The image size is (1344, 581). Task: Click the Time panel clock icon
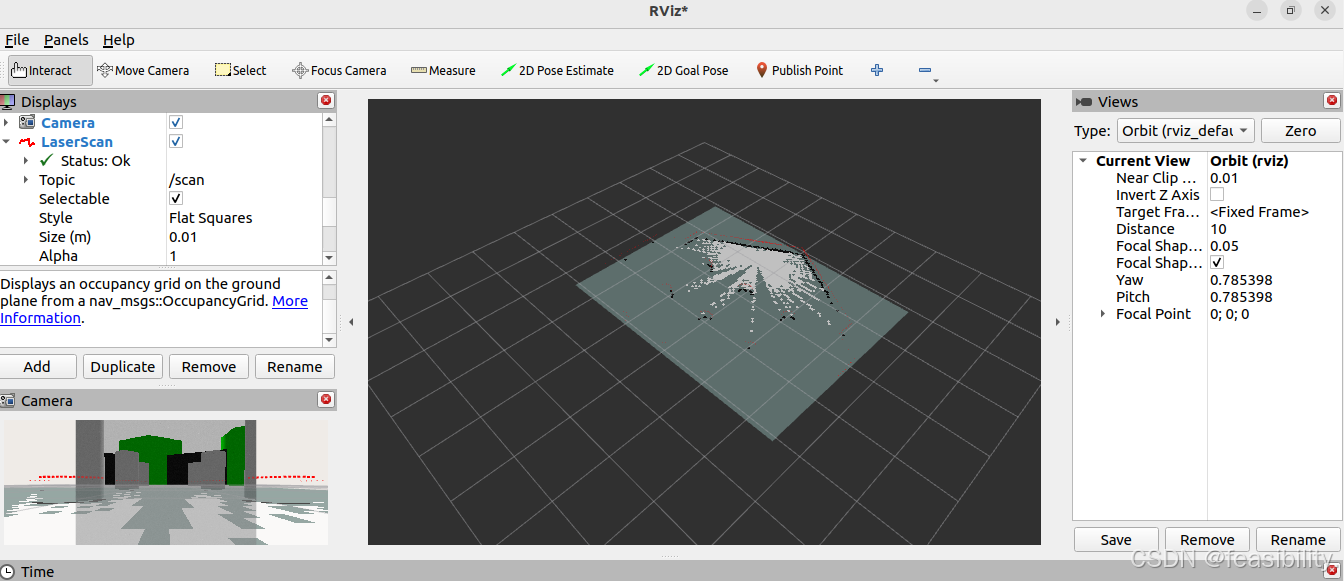click(x=9, y=572)
